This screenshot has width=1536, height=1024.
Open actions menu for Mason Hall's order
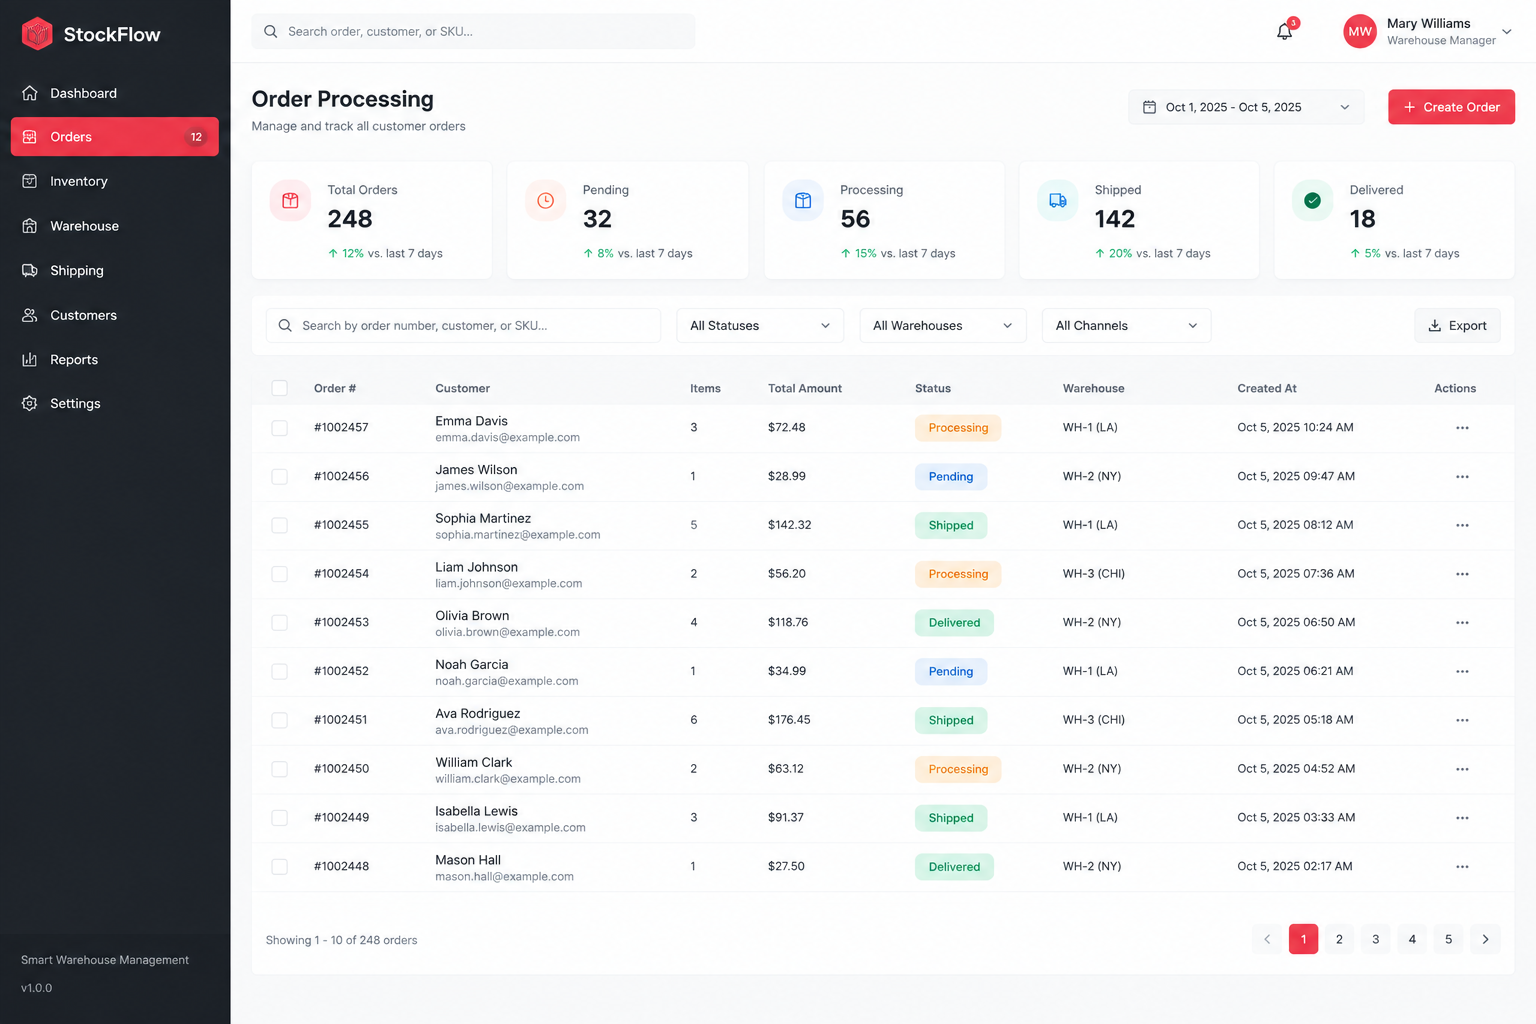tap(1462, 867)
